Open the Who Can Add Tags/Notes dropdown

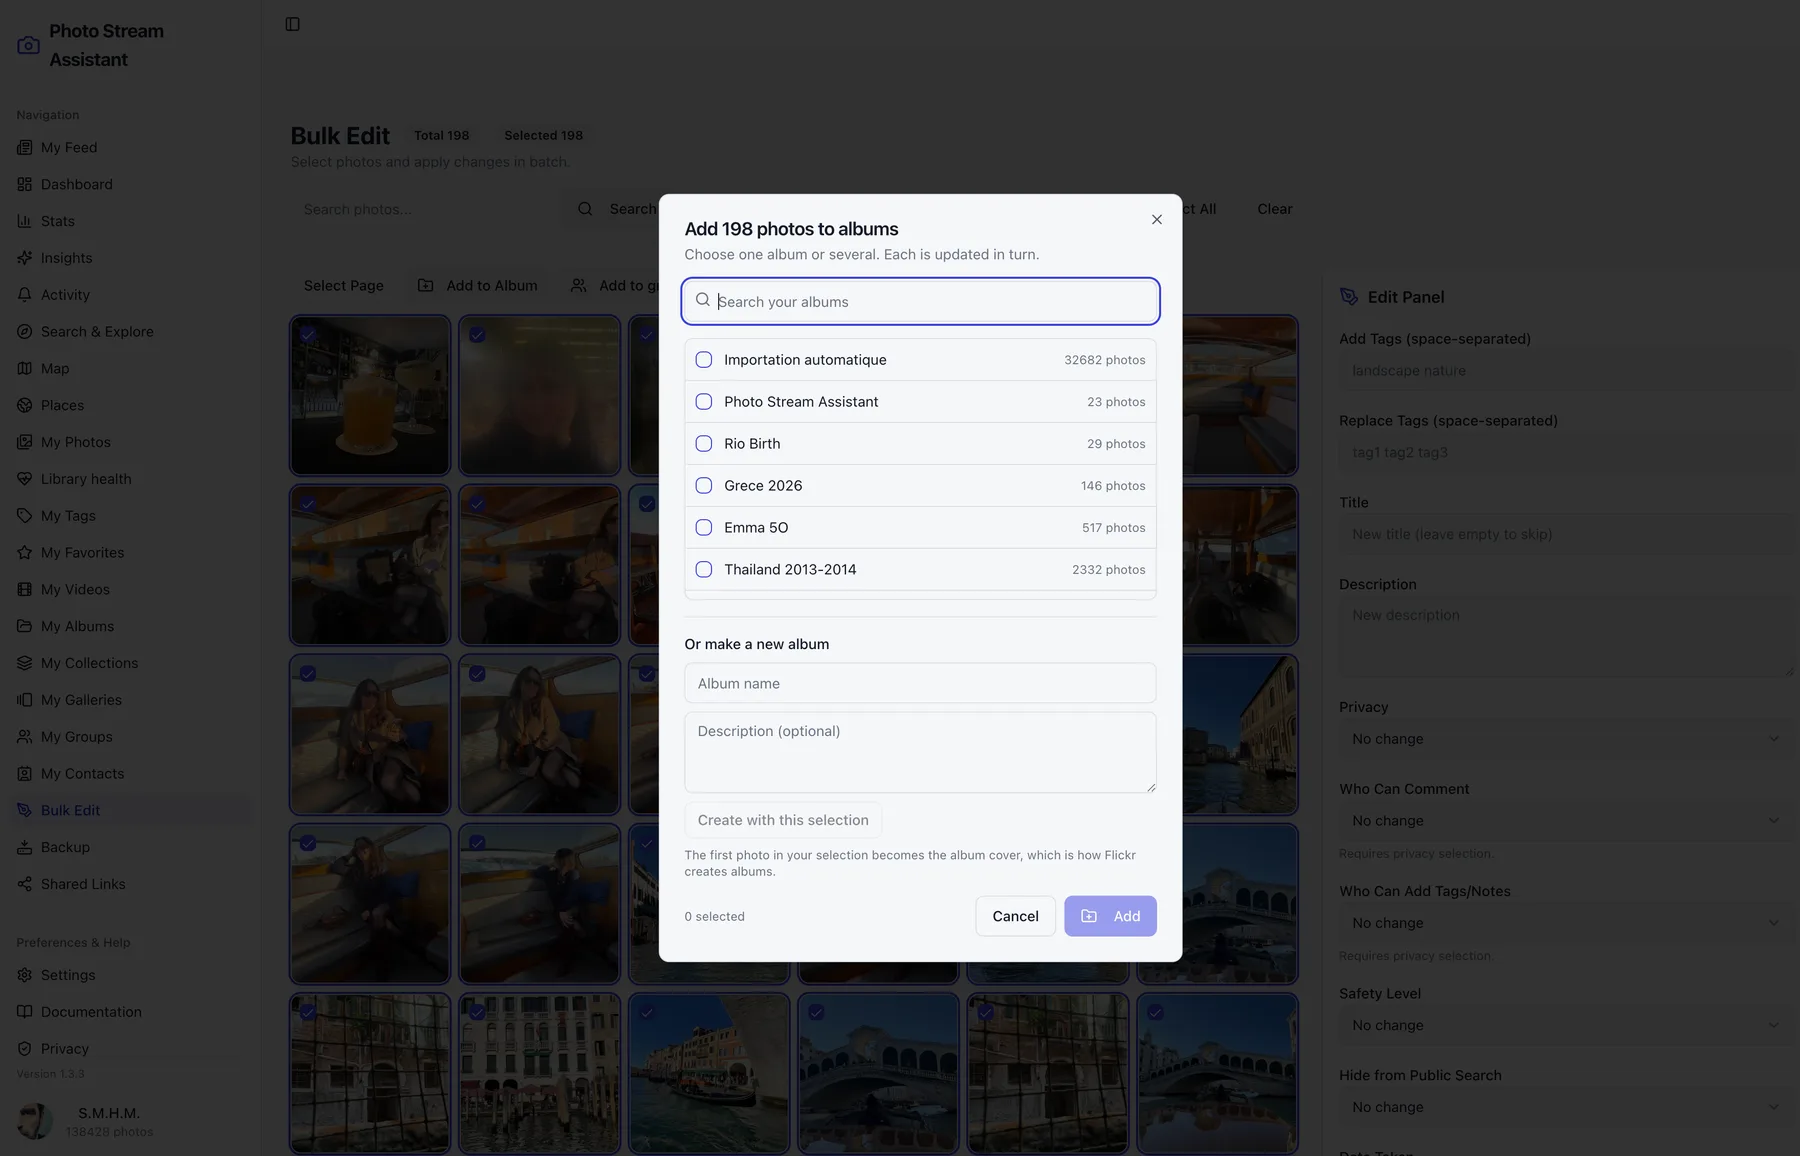[x=1566, y=923]
